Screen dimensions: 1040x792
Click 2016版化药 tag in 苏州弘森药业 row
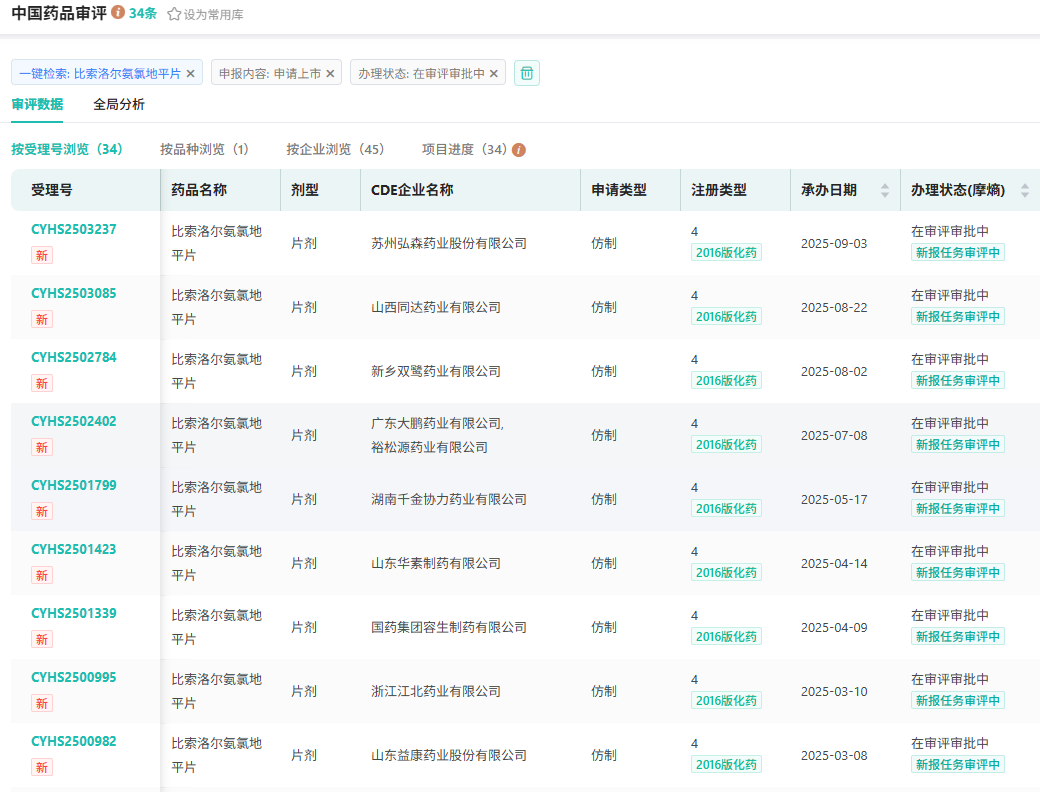click(x=726, y=252)
